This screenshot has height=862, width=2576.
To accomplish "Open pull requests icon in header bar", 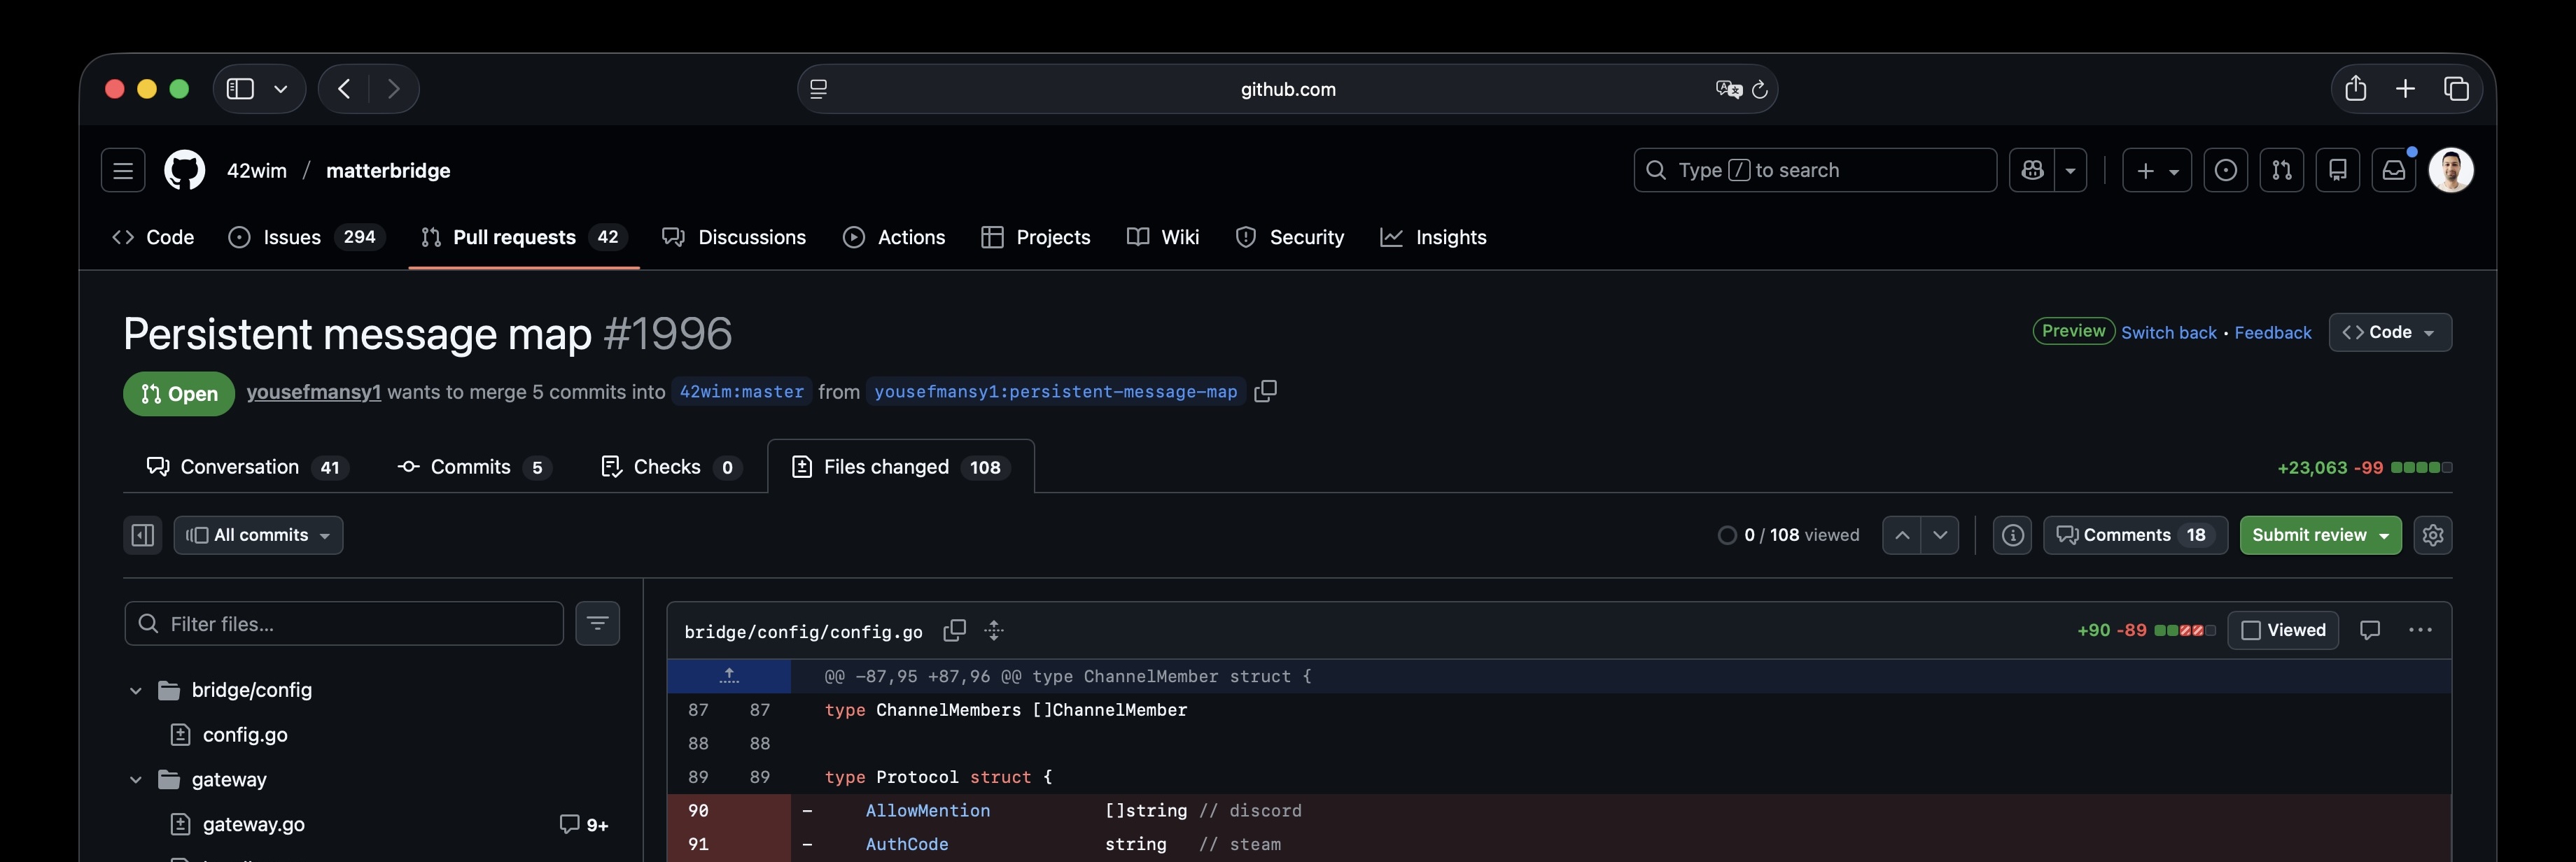I will tap(2281, 169).
